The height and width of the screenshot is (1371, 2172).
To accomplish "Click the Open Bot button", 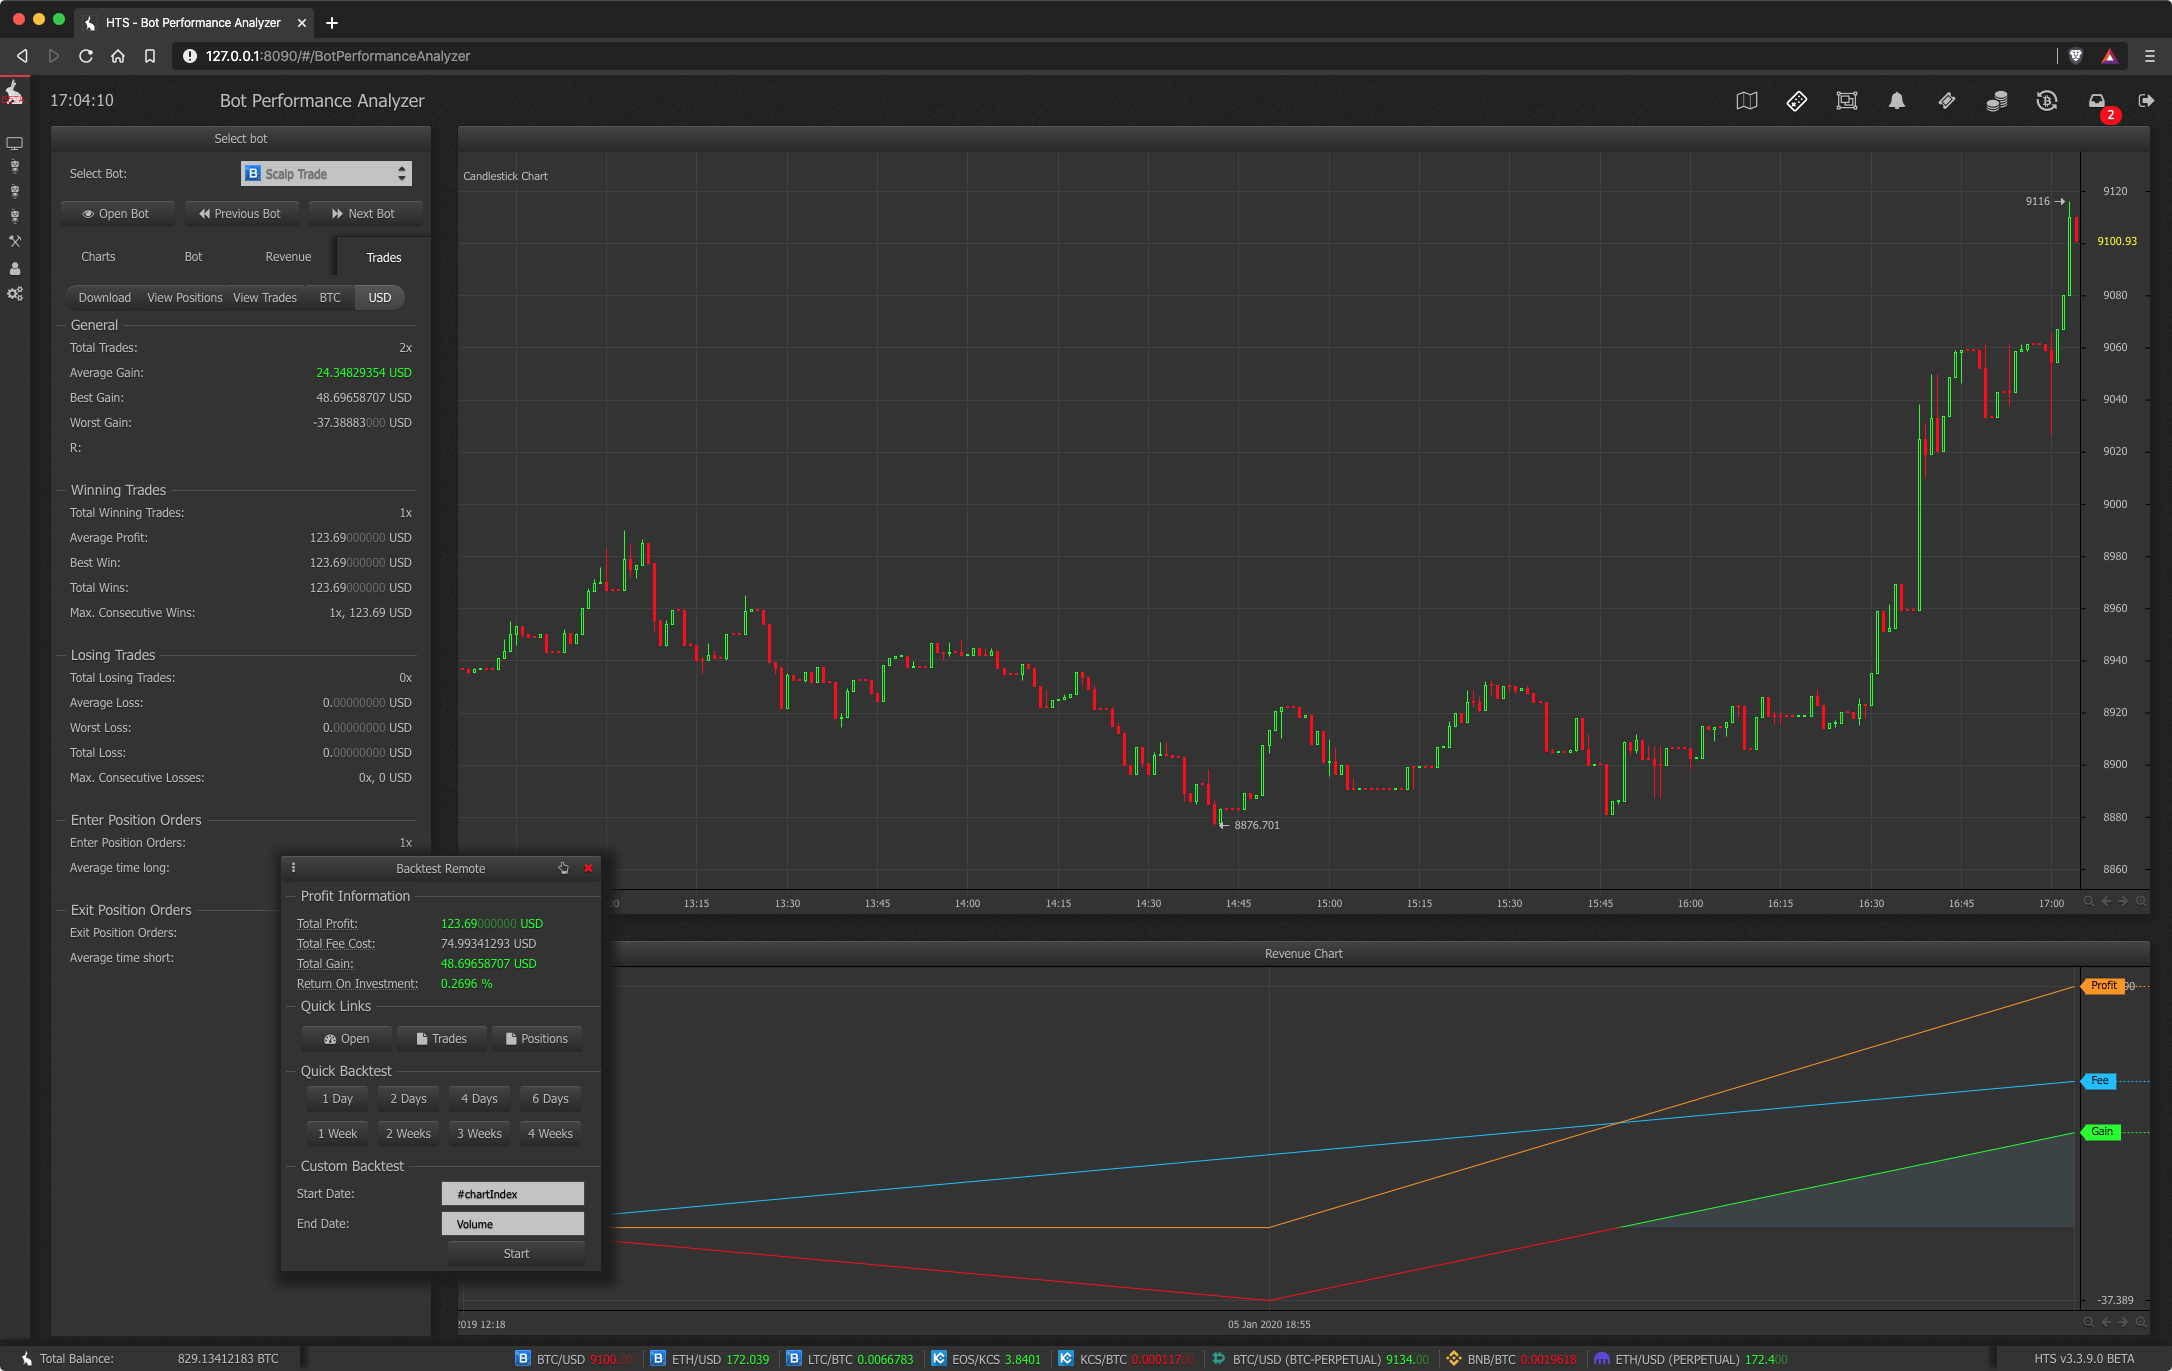I will [x=116, y=214].
